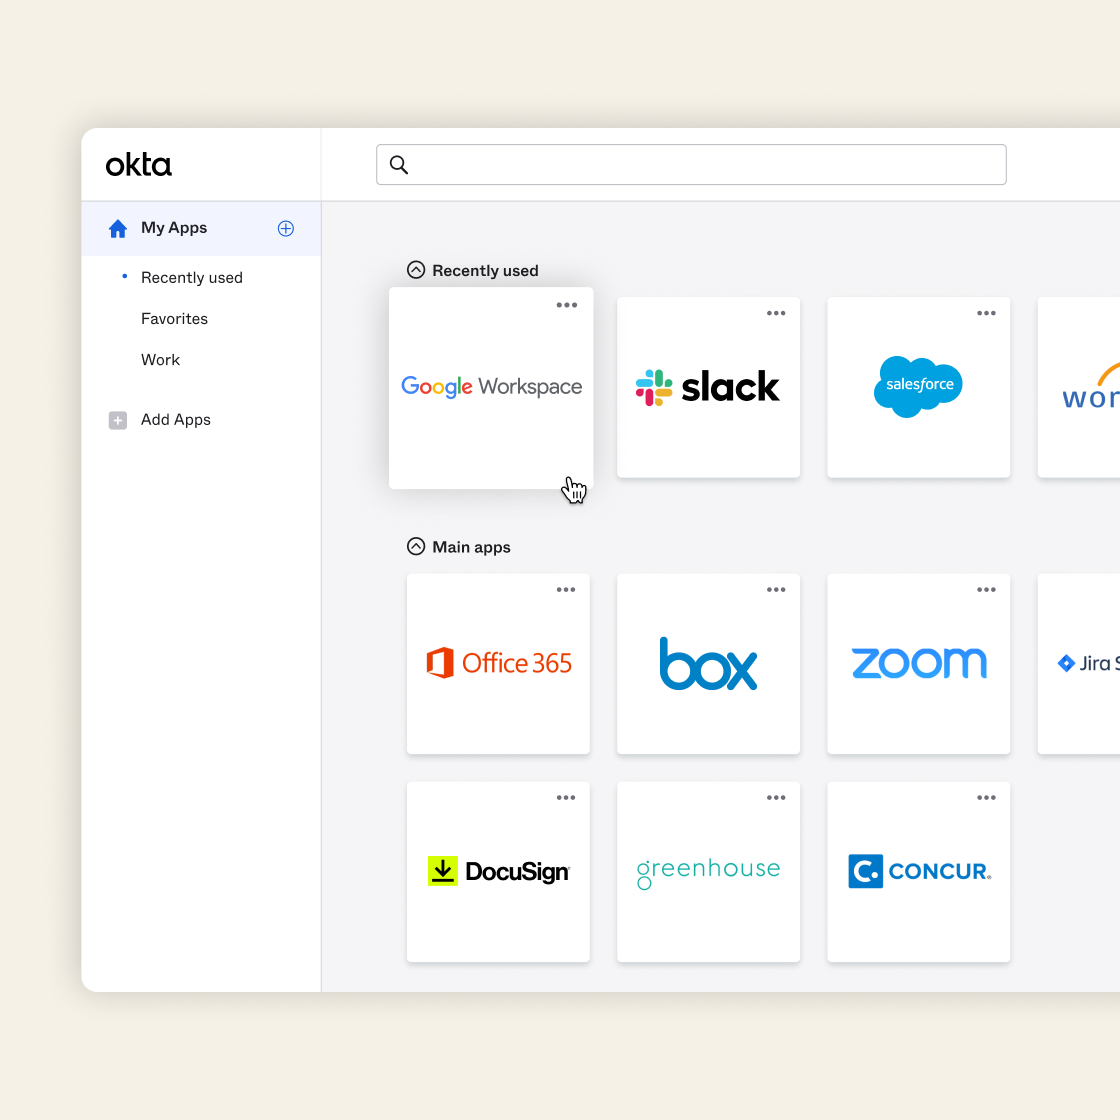Image resolution: width=1120 pixels, height=1120 pixels.
Task: Go to Favorites in the sidebar
Action: [174, 319]
